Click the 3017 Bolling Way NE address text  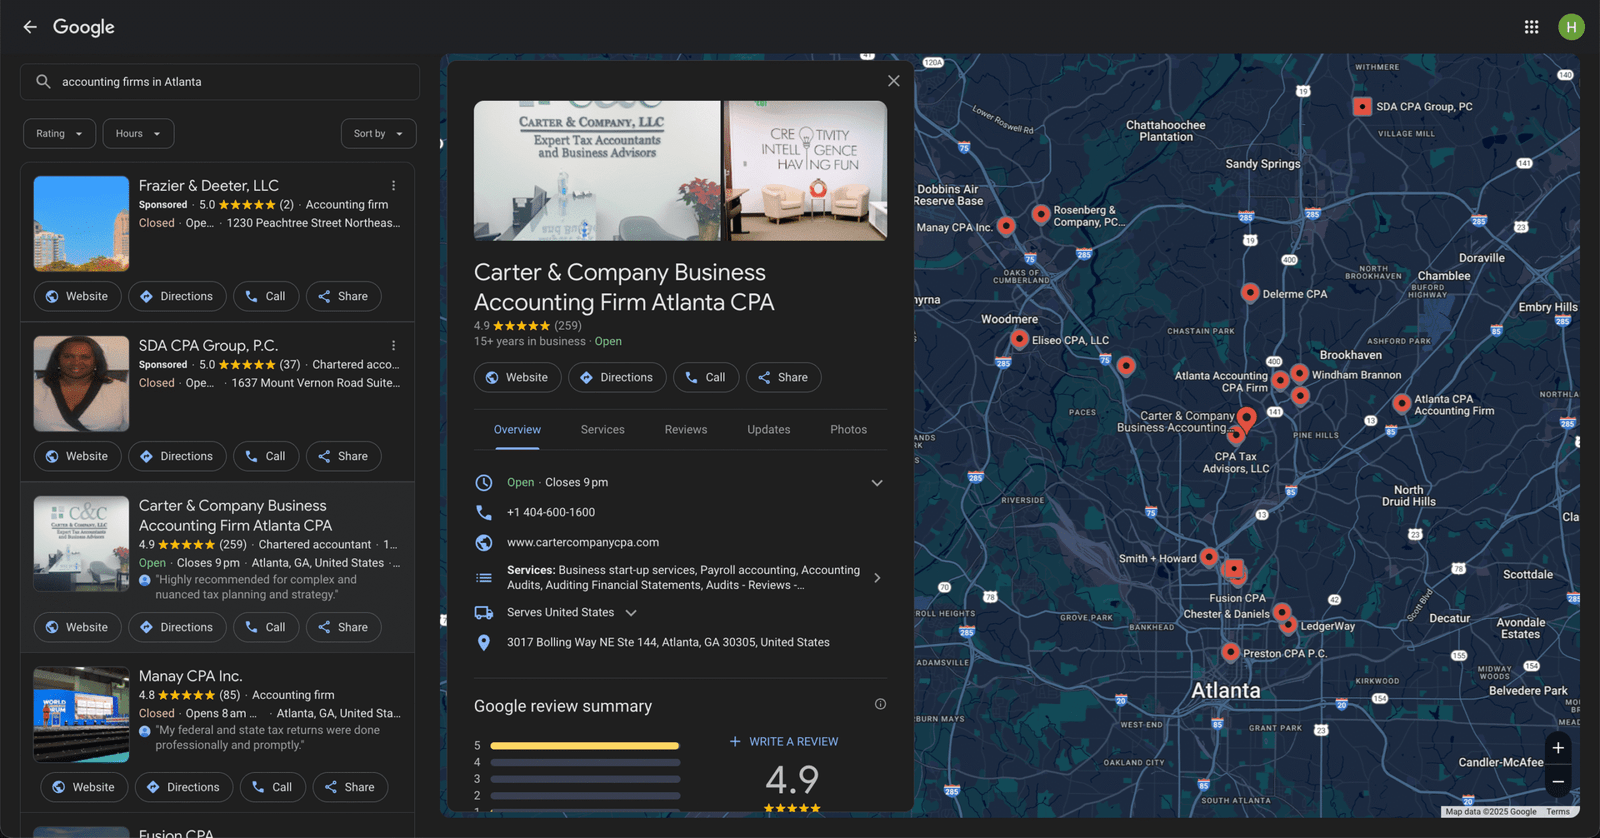click(x=668, y=643)
